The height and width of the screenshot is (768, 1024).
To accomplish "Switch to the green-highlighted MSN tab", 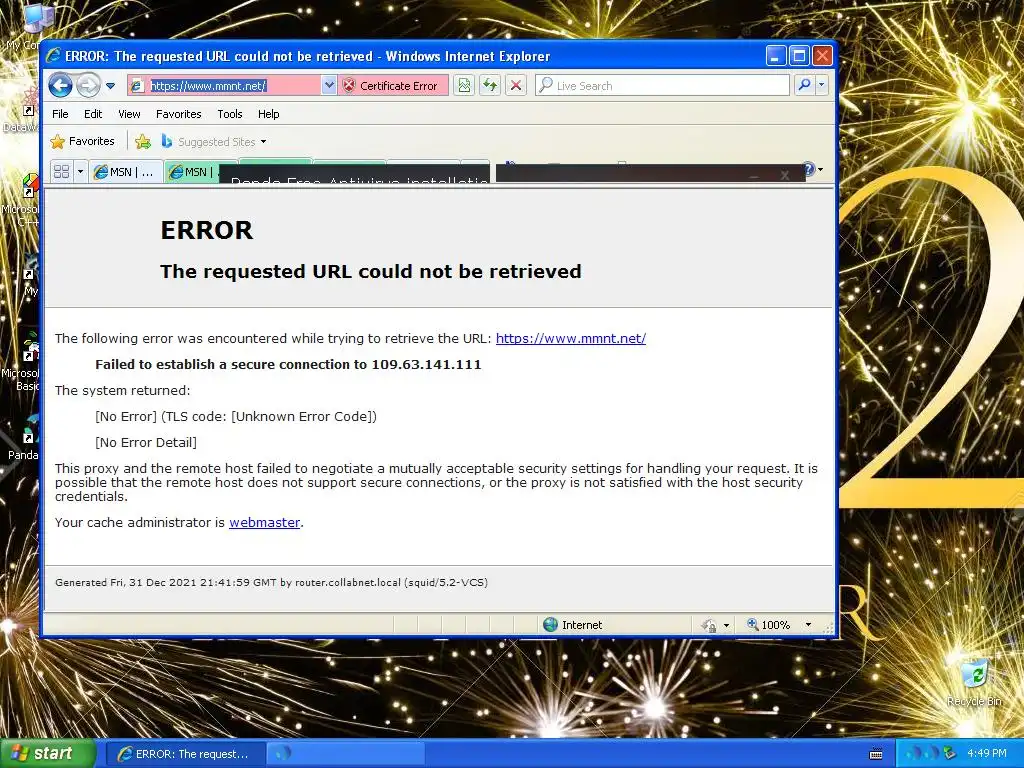I will click(192, 172).
